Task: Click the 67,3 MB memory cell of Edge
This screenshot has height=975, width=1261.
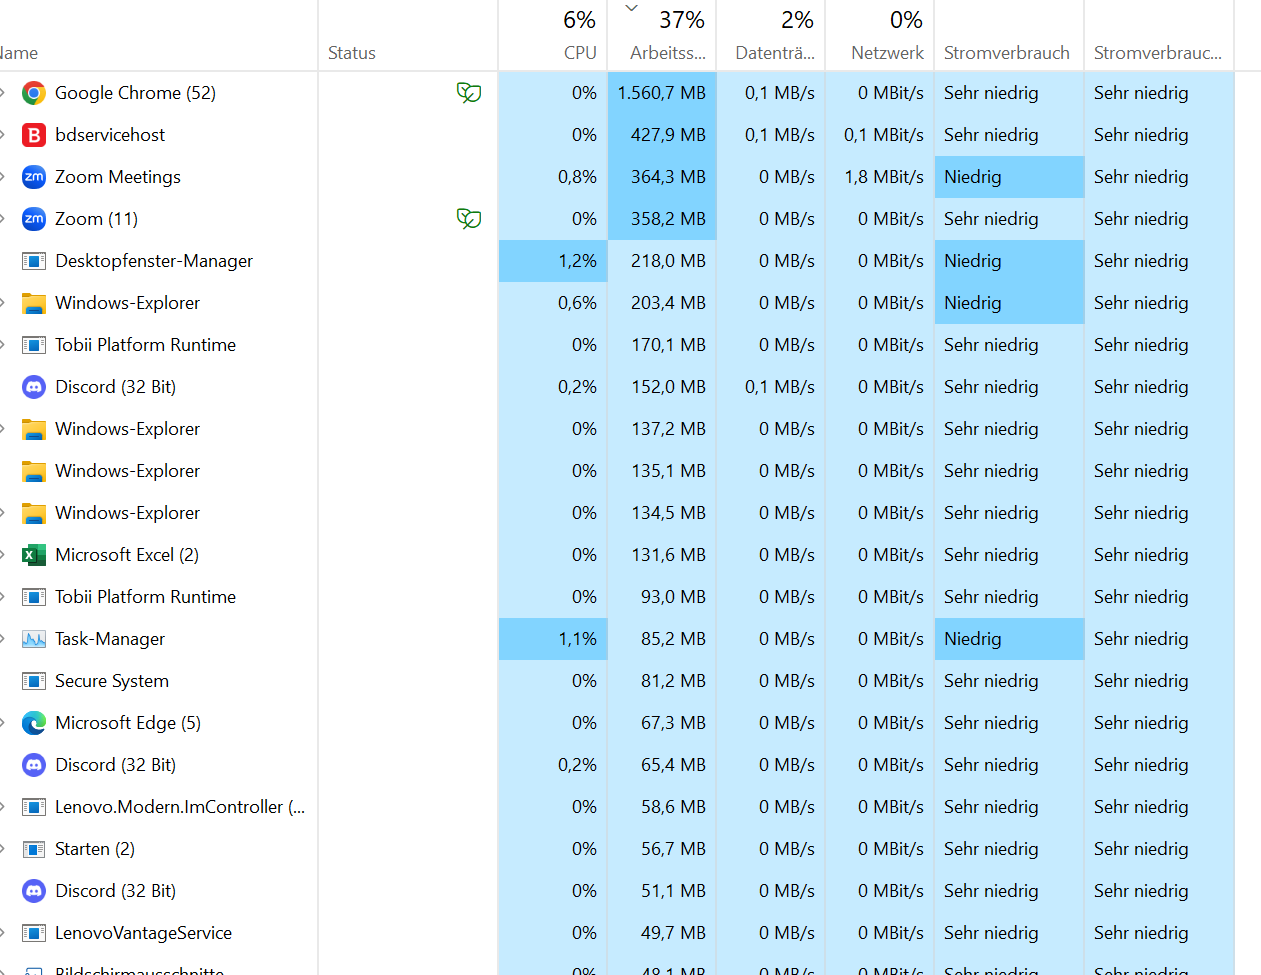Action: click(x=662, y=723)
